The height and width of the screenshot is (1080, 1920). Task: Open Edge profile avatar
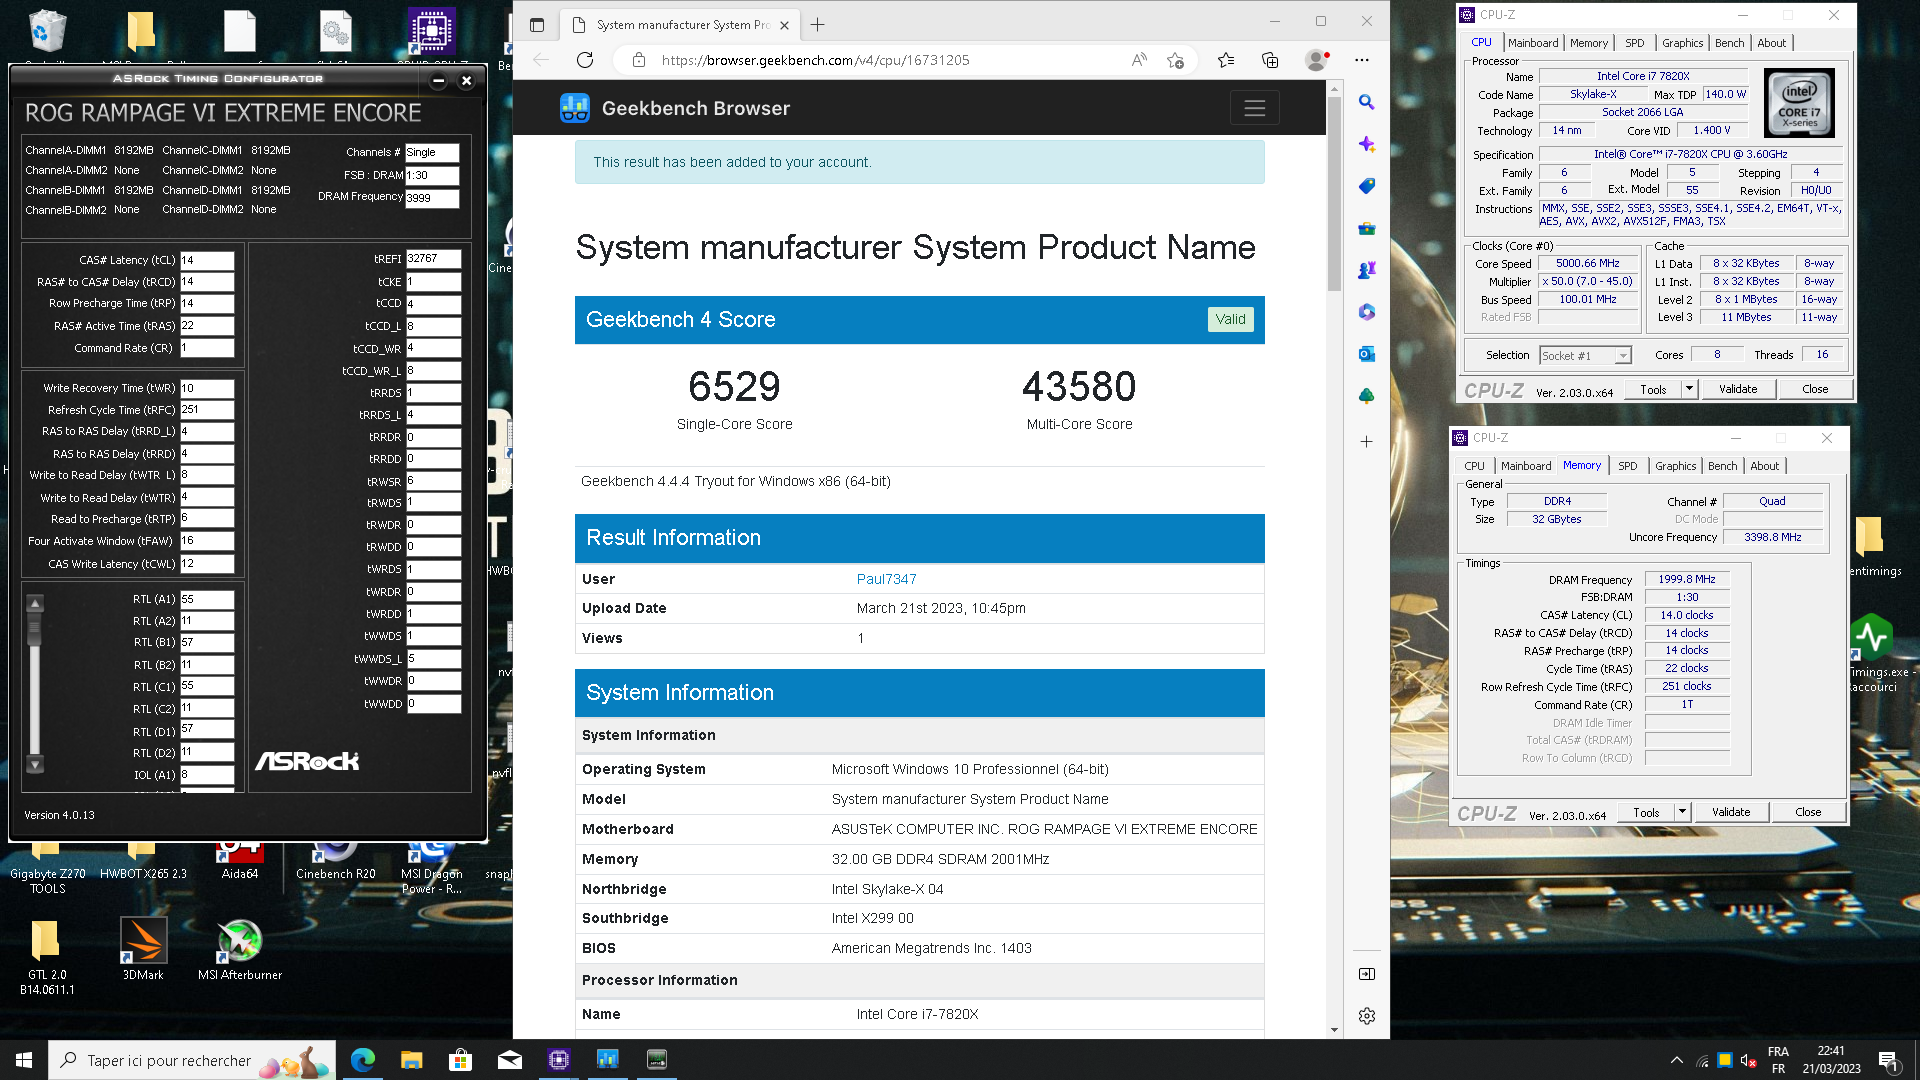(x=1316, y=60)
